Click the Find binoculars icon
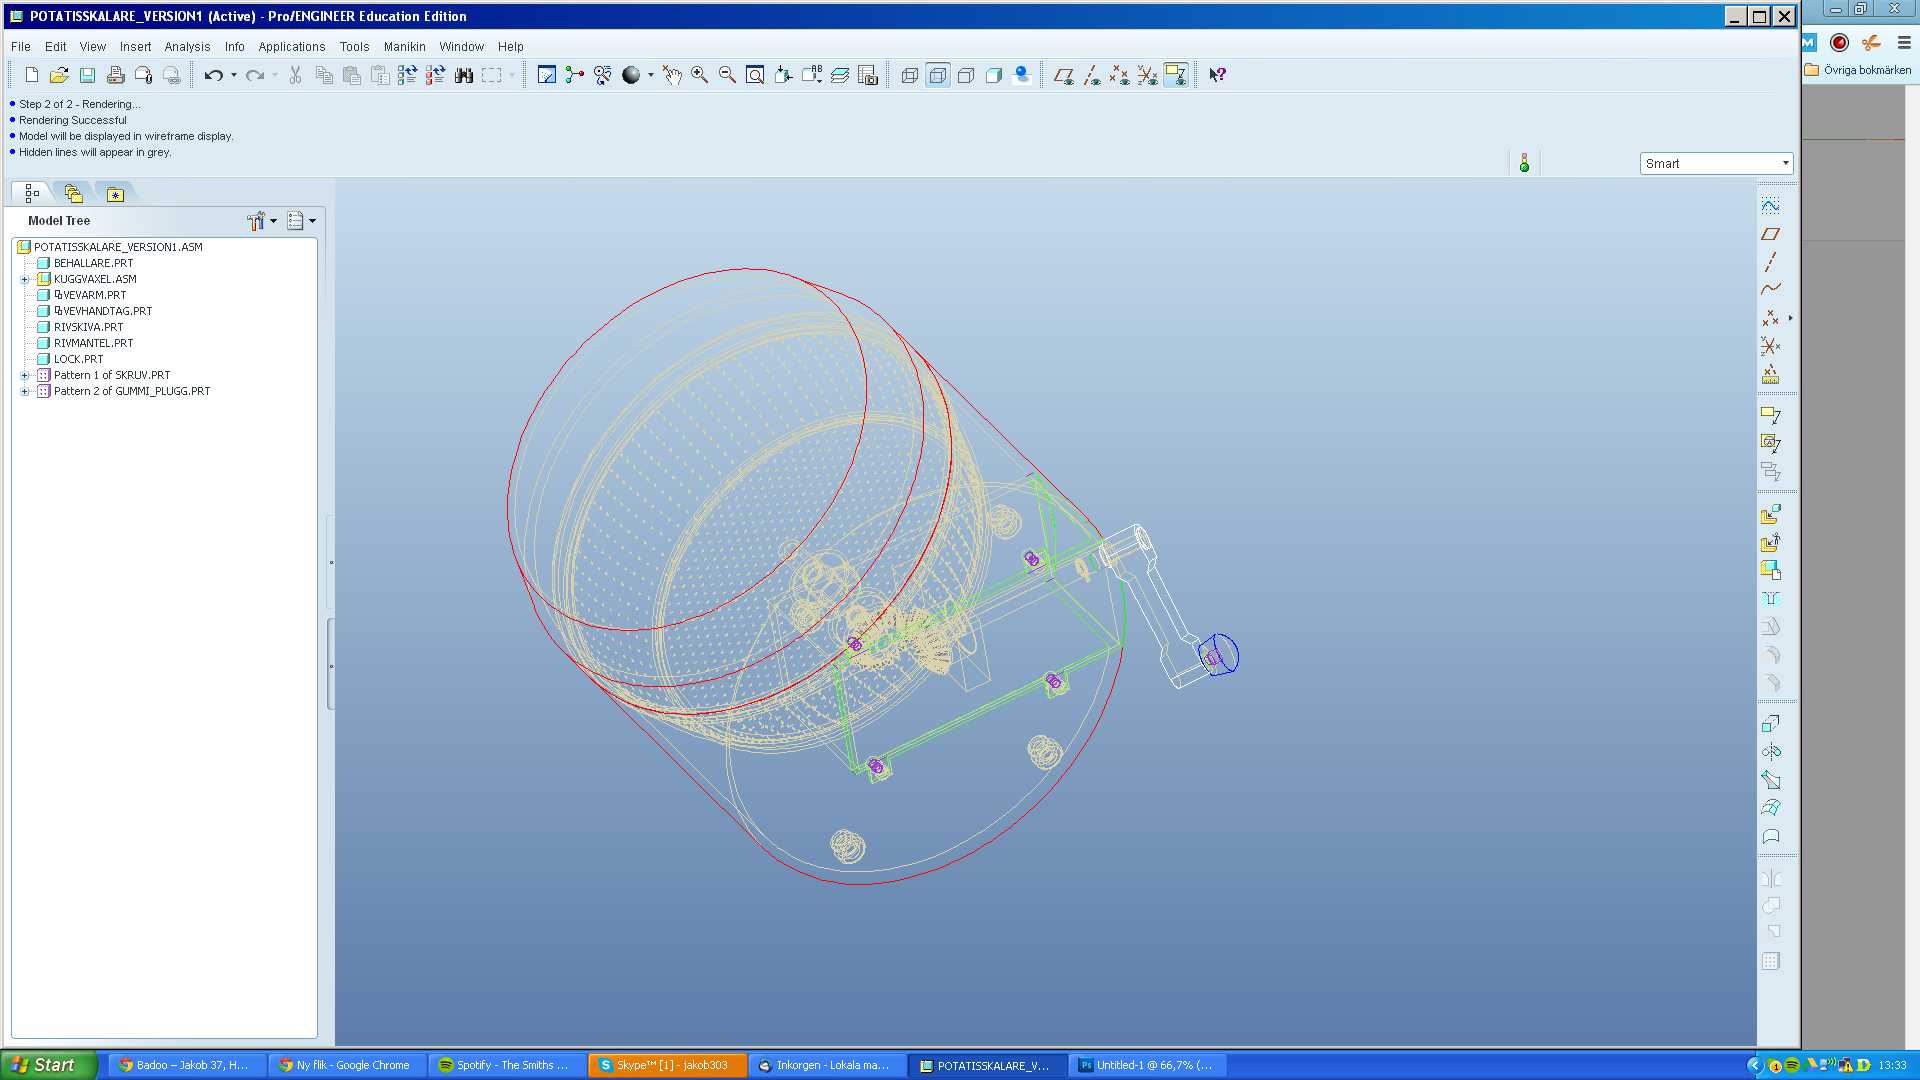The image size is (1920, 1080). coord(464,75)
